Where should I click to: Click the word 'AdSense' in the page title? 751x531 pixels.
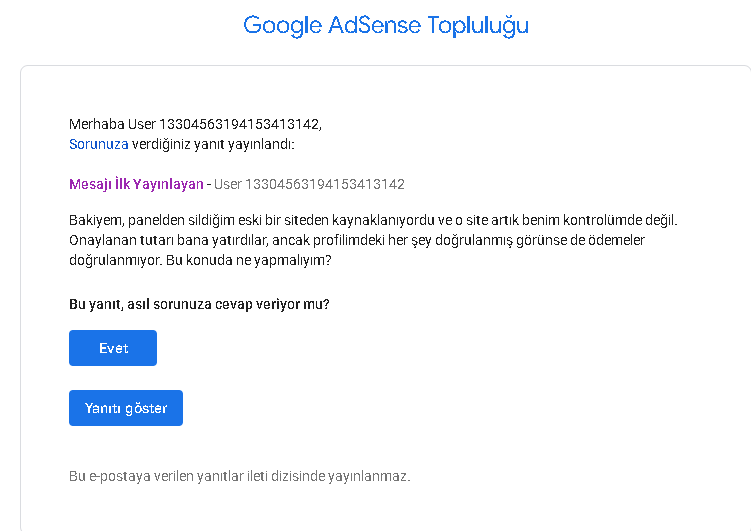374,25
